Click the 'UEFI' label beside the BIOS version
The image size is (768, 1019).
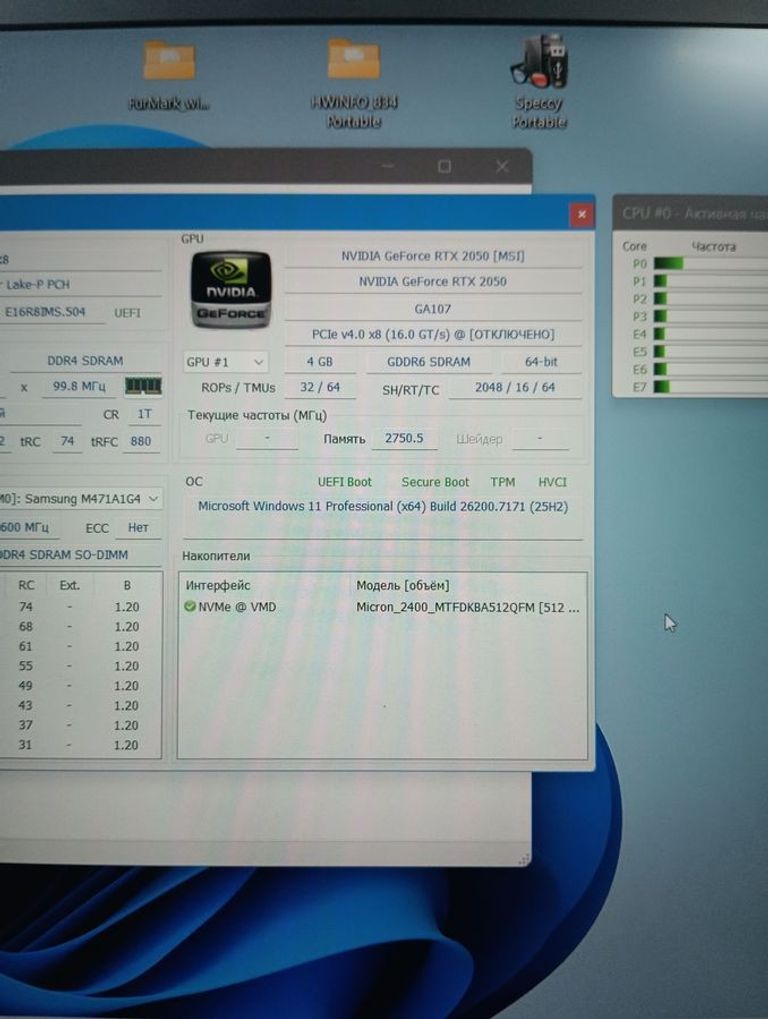(x=127, y=313)
